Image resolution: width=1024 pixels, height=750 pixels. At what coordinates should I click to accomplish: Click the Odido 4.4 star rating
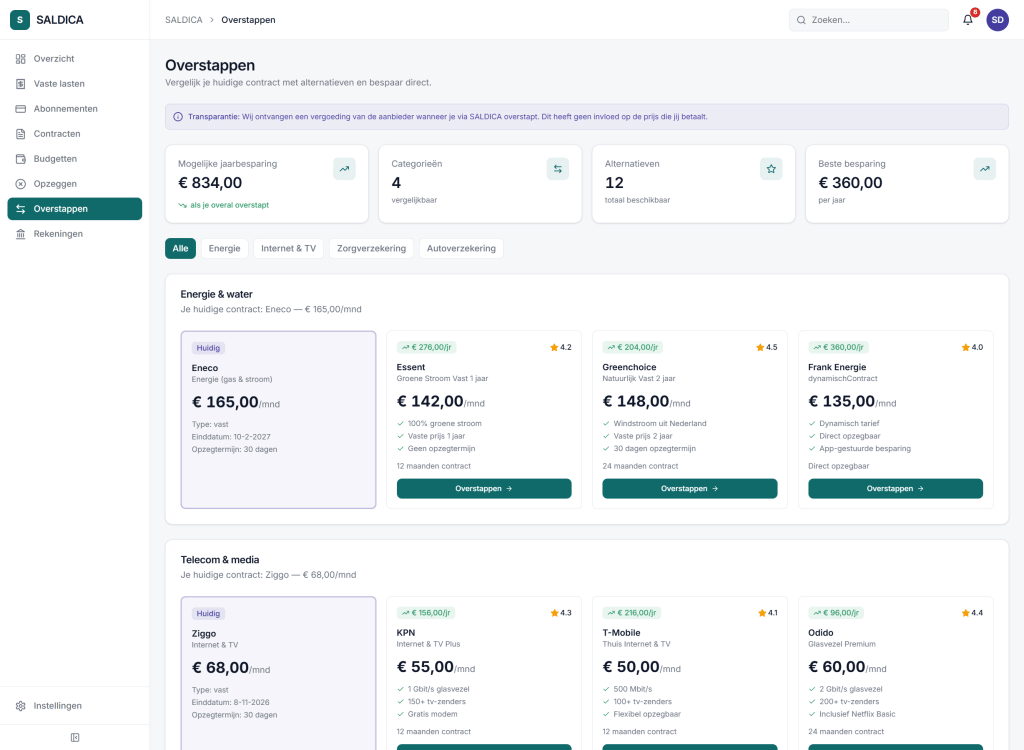(972, 613)
